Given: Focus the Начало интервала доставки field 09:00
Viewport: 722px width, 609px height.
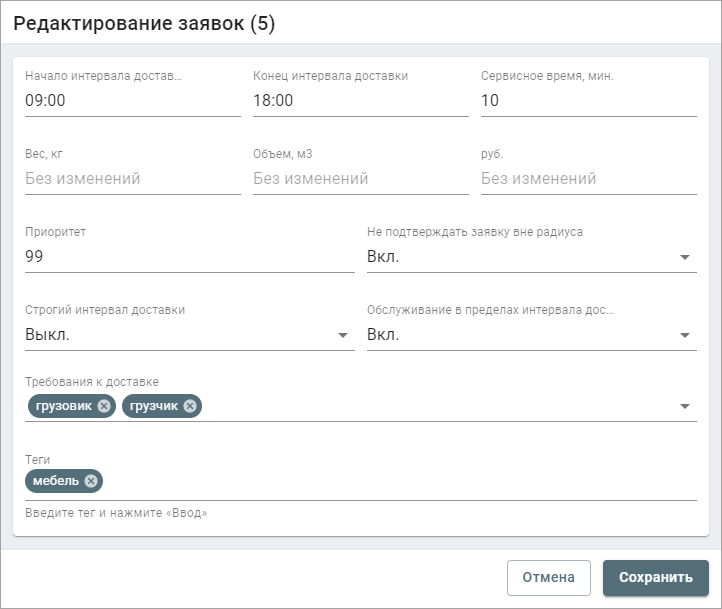Looking at the screenshot, I should pos(133,100).
